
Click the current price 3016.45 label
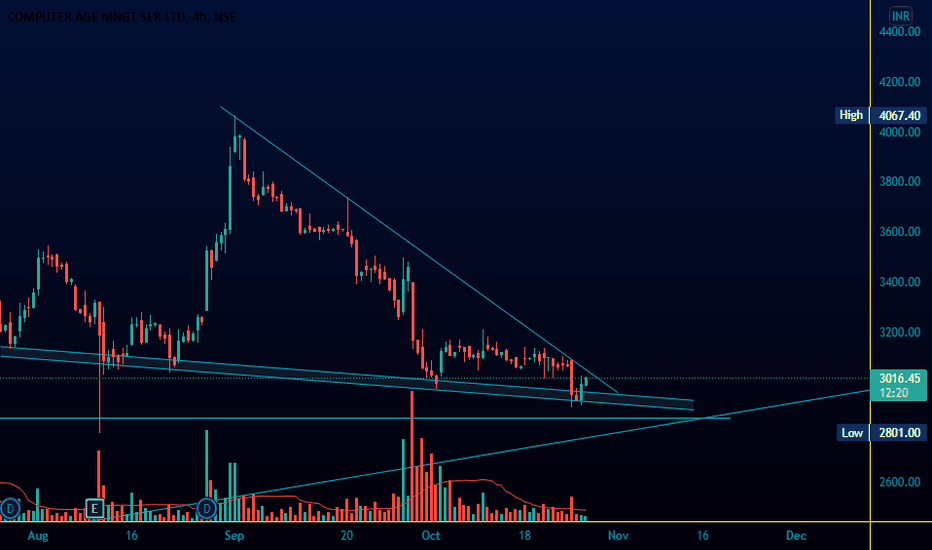899,385
